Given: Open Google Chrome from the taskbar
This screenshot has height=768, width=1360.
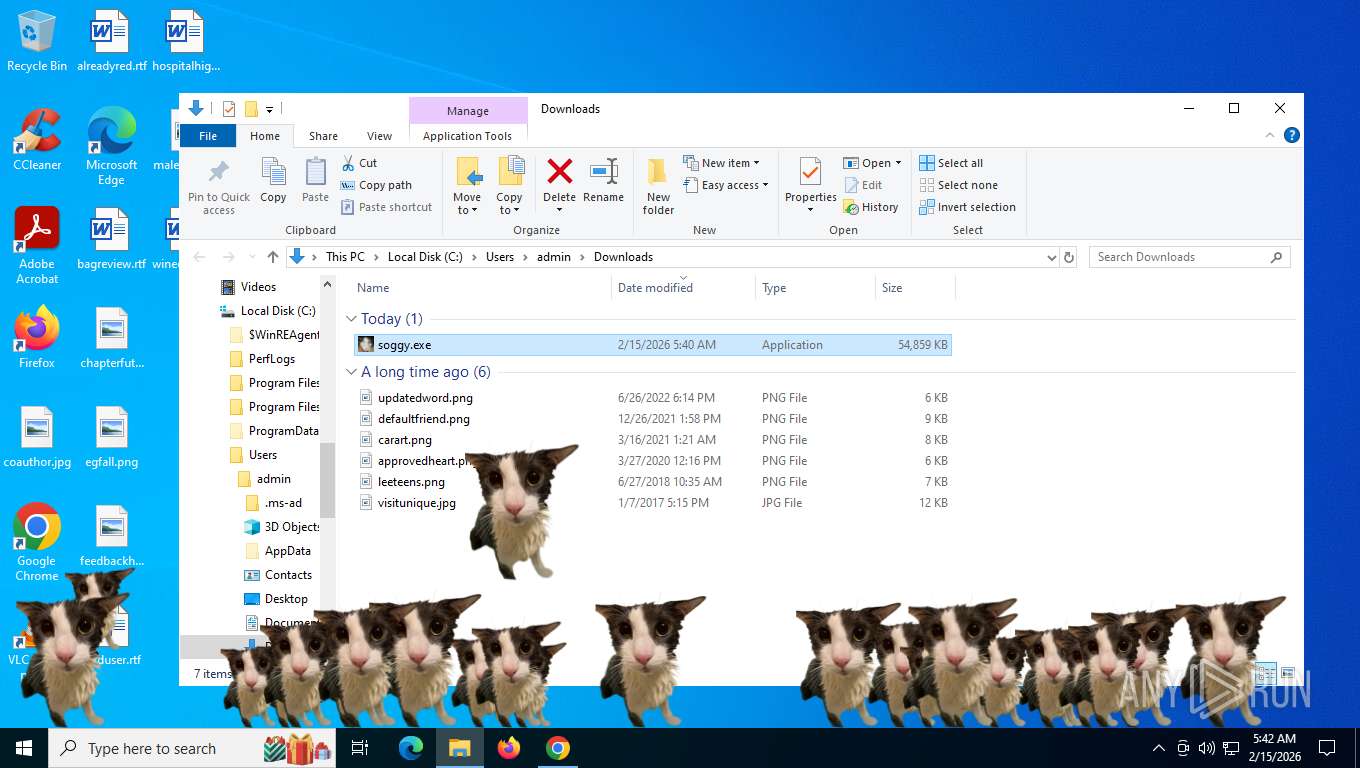Looking at the screenshot, I should click(x=558, y=748).
